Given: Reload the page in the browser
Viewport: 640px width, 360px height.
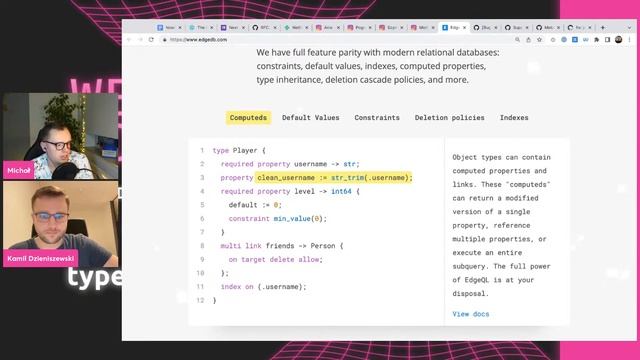Looking at the screenshot, I should (x=151, y=40).
